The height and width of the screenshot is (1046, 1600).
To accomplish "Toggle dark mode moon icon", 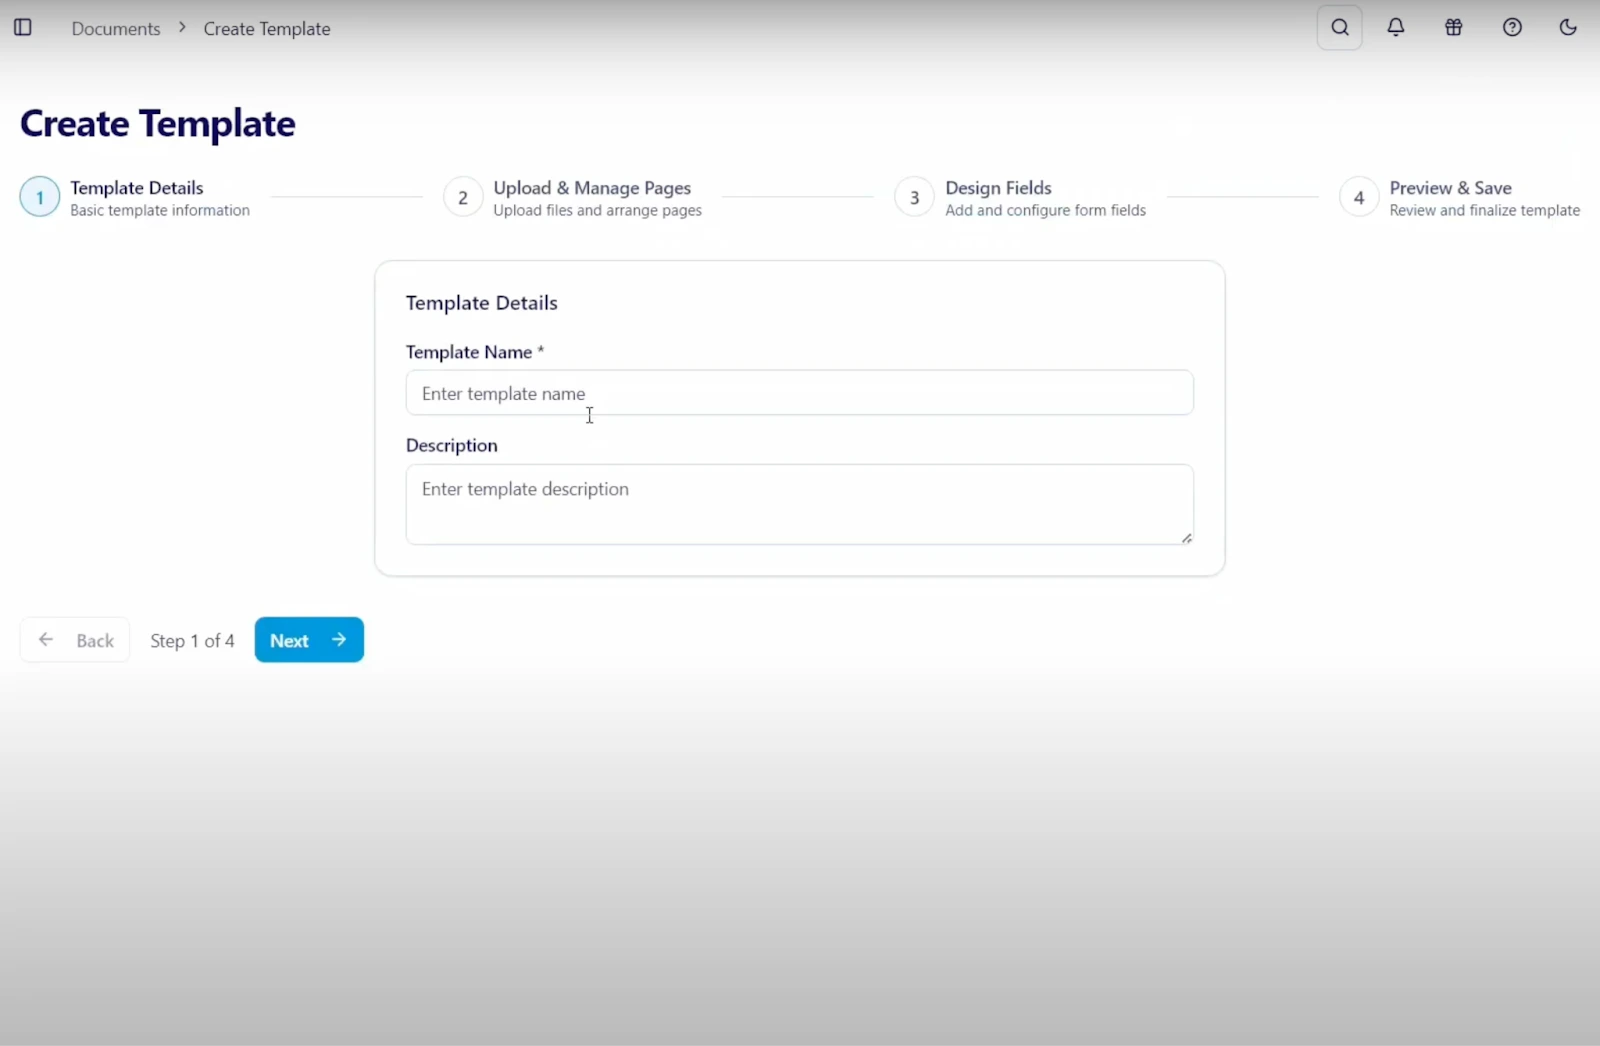I will tap(1568, 28).
